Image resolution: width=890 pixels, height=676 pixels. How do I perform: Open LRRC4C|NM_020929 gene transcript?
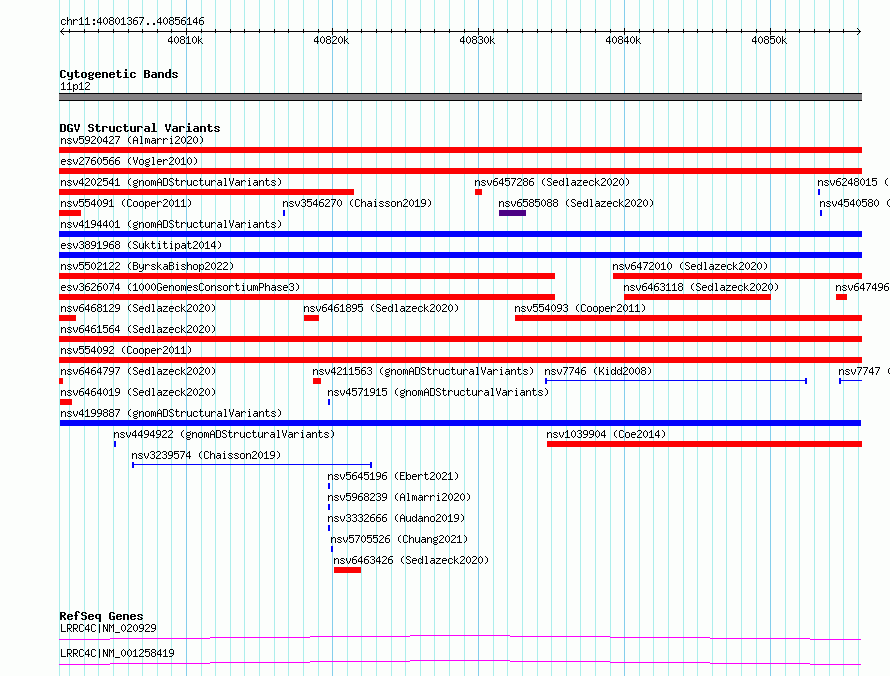tap(108, 628)
